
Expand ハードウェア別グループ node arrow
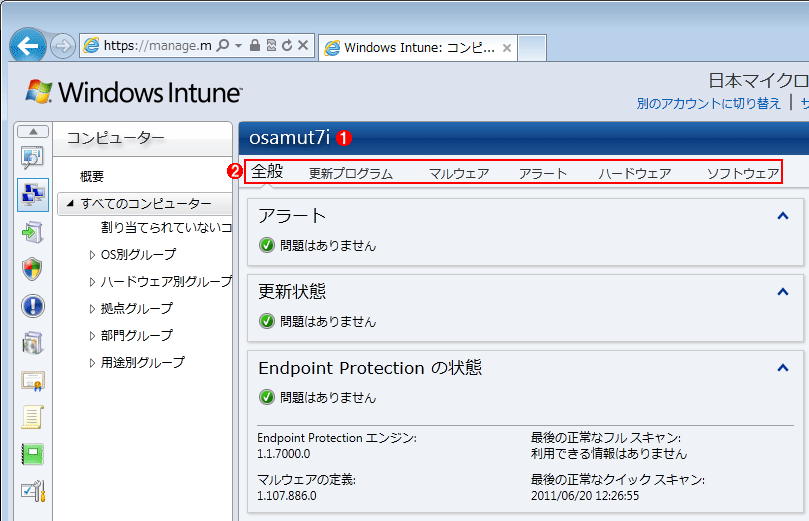[x=92, y=282]
